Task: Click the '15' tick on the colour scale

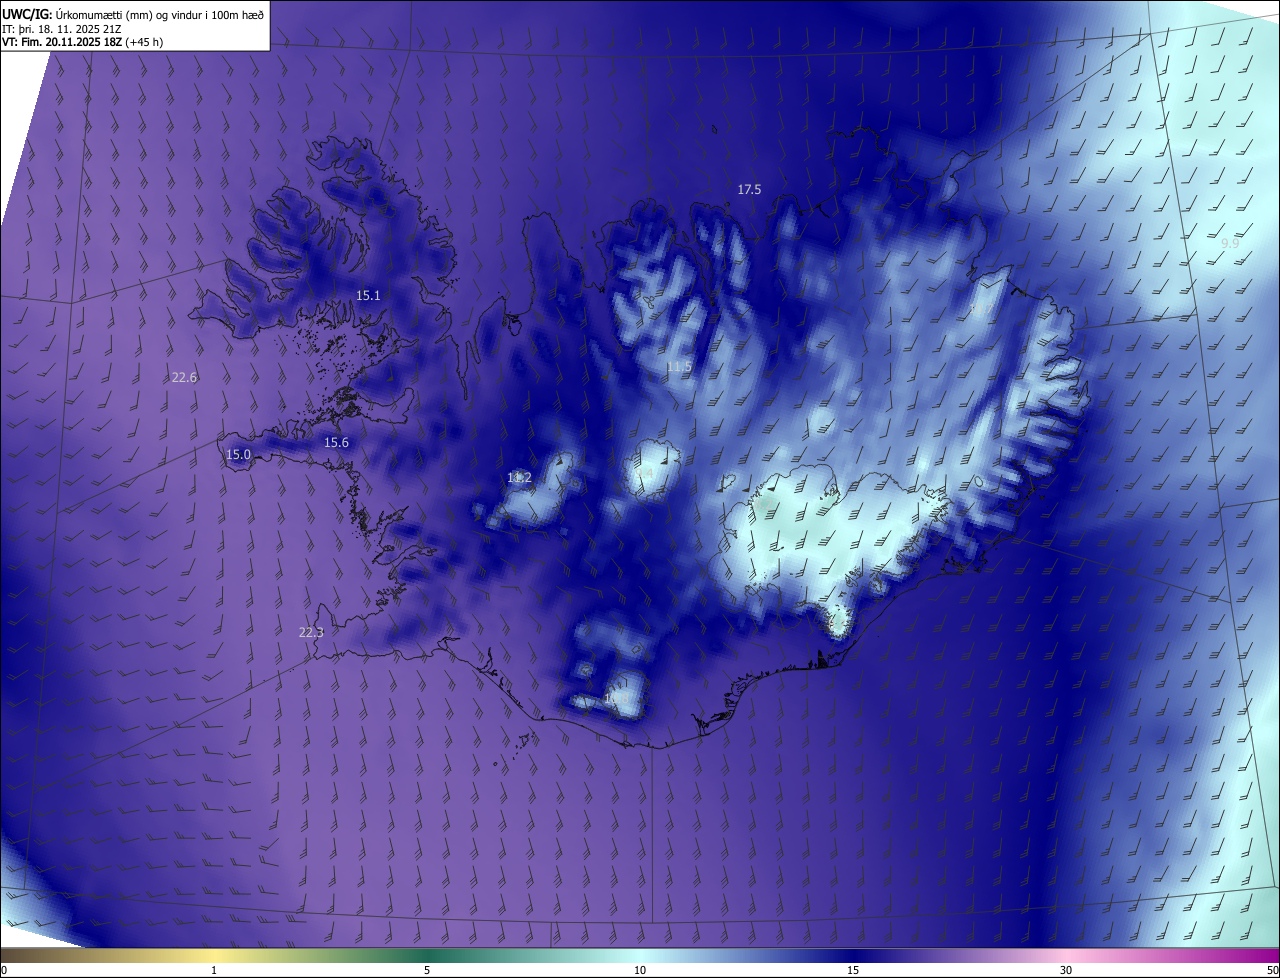Action: pyautogui.click(x=853, y=970)
